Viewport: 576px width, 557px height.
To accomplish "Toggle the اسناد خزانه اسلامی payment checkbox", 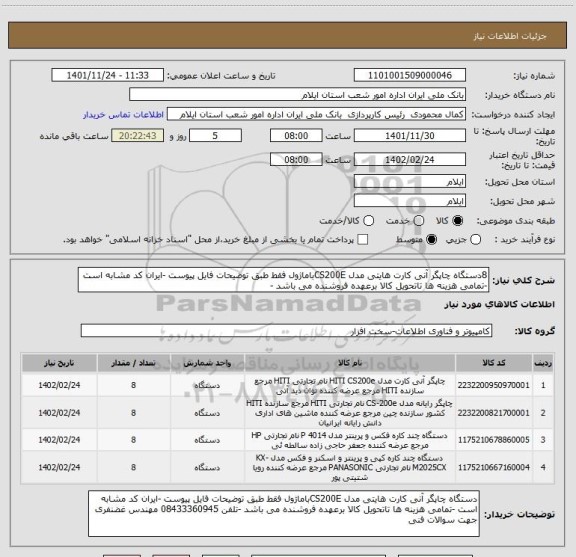I will tap(363, 240).
